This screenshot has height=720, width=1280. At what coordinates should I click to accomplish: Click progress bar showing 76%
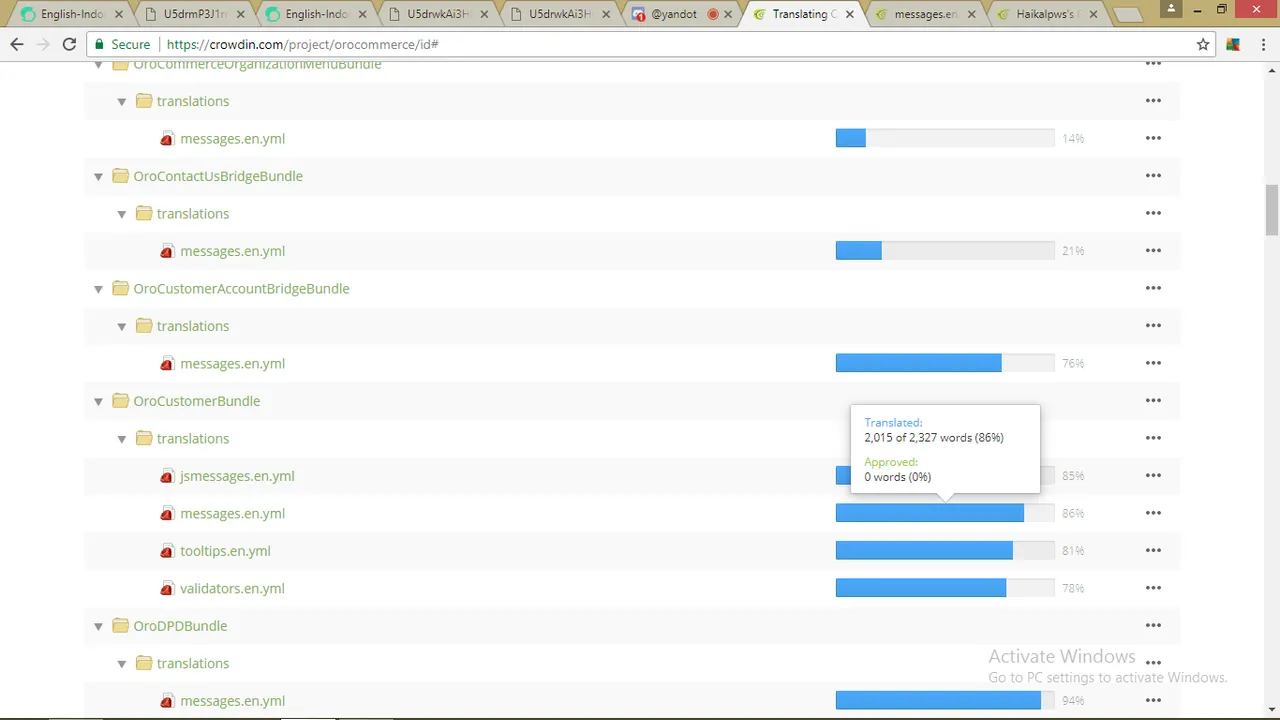tap(945, 363)
